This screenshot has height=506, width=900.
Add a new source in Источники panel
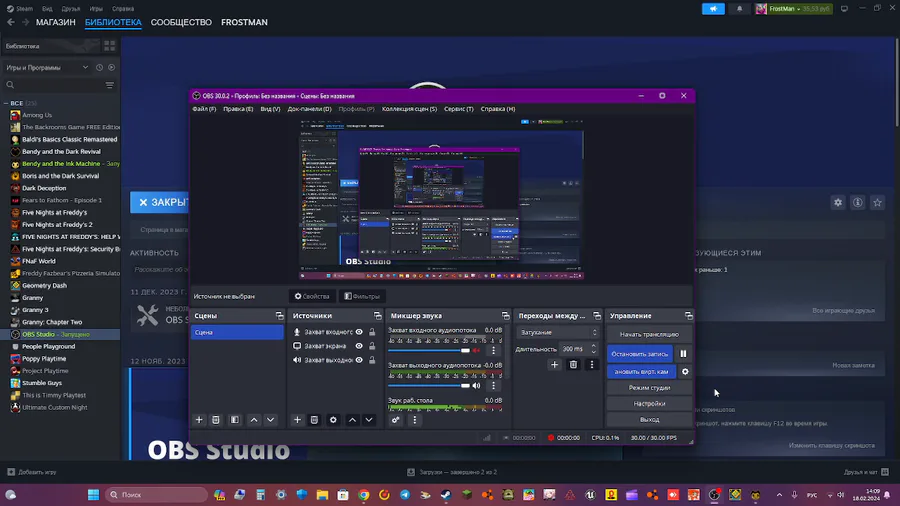click(297, 420)
